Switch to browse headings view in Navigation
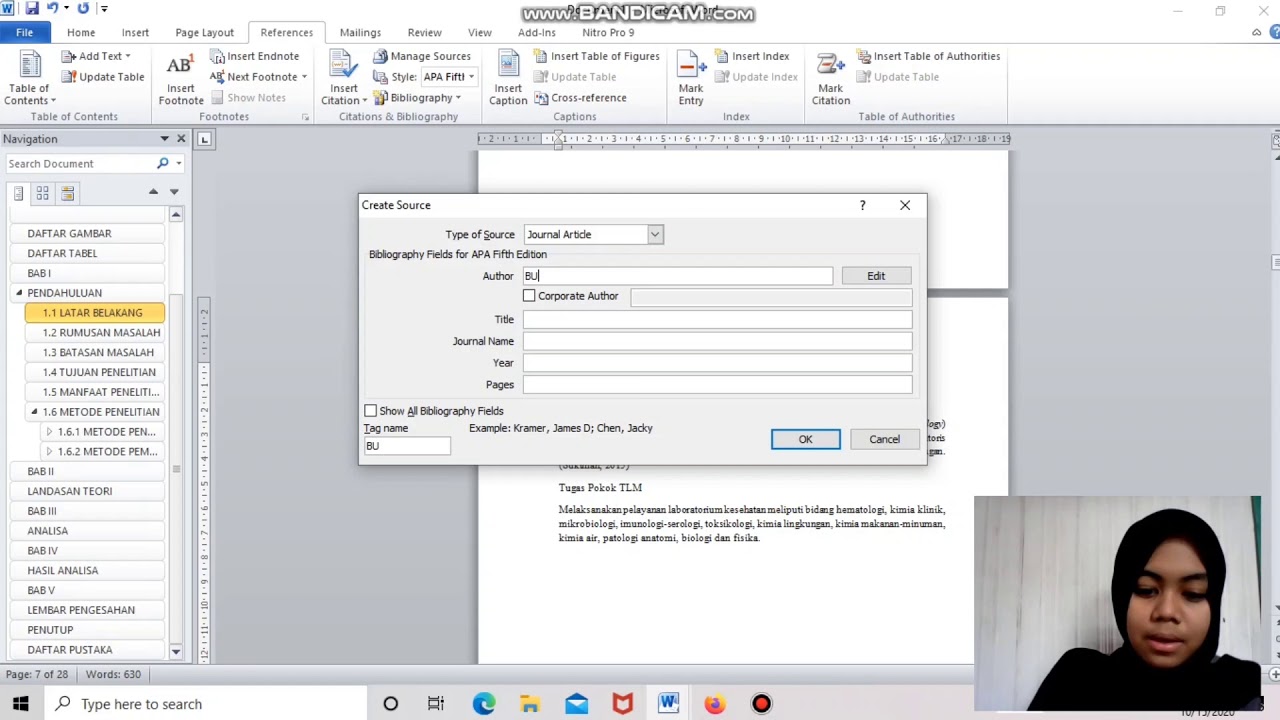Screen dimensions: 1280x720 [18, 193]
